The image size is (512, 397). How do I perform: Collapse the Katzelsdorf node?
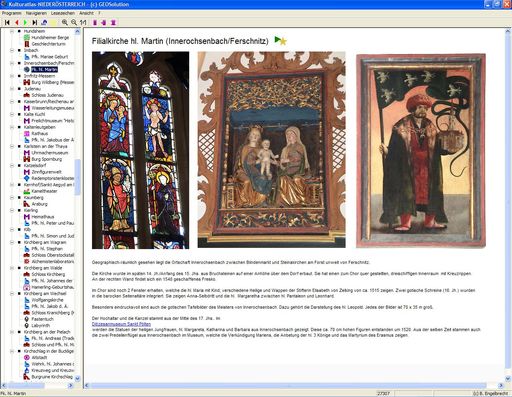click(x=12, y=165)
